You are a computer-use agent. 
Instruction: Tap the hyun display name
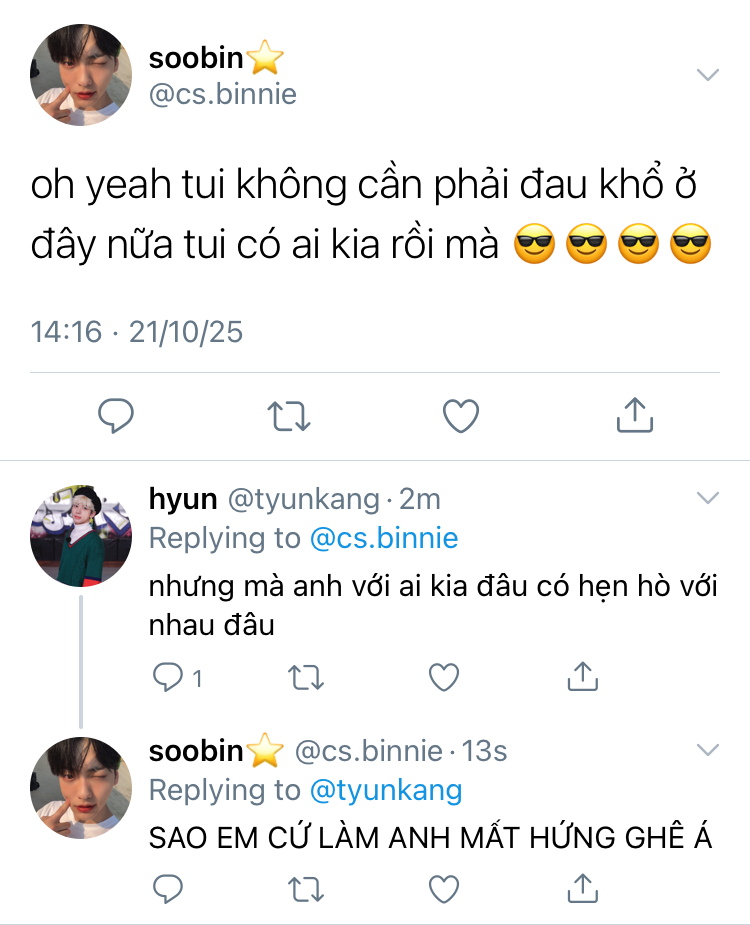click(x=183, y=499)
